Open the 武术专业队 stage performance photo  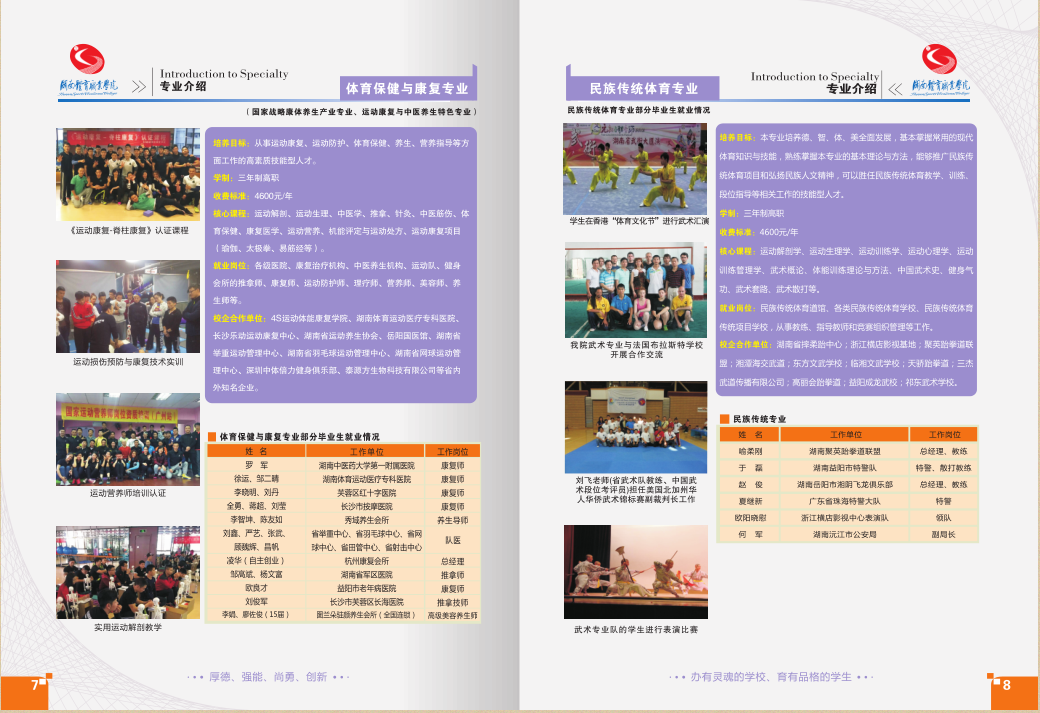pos(635,571)
